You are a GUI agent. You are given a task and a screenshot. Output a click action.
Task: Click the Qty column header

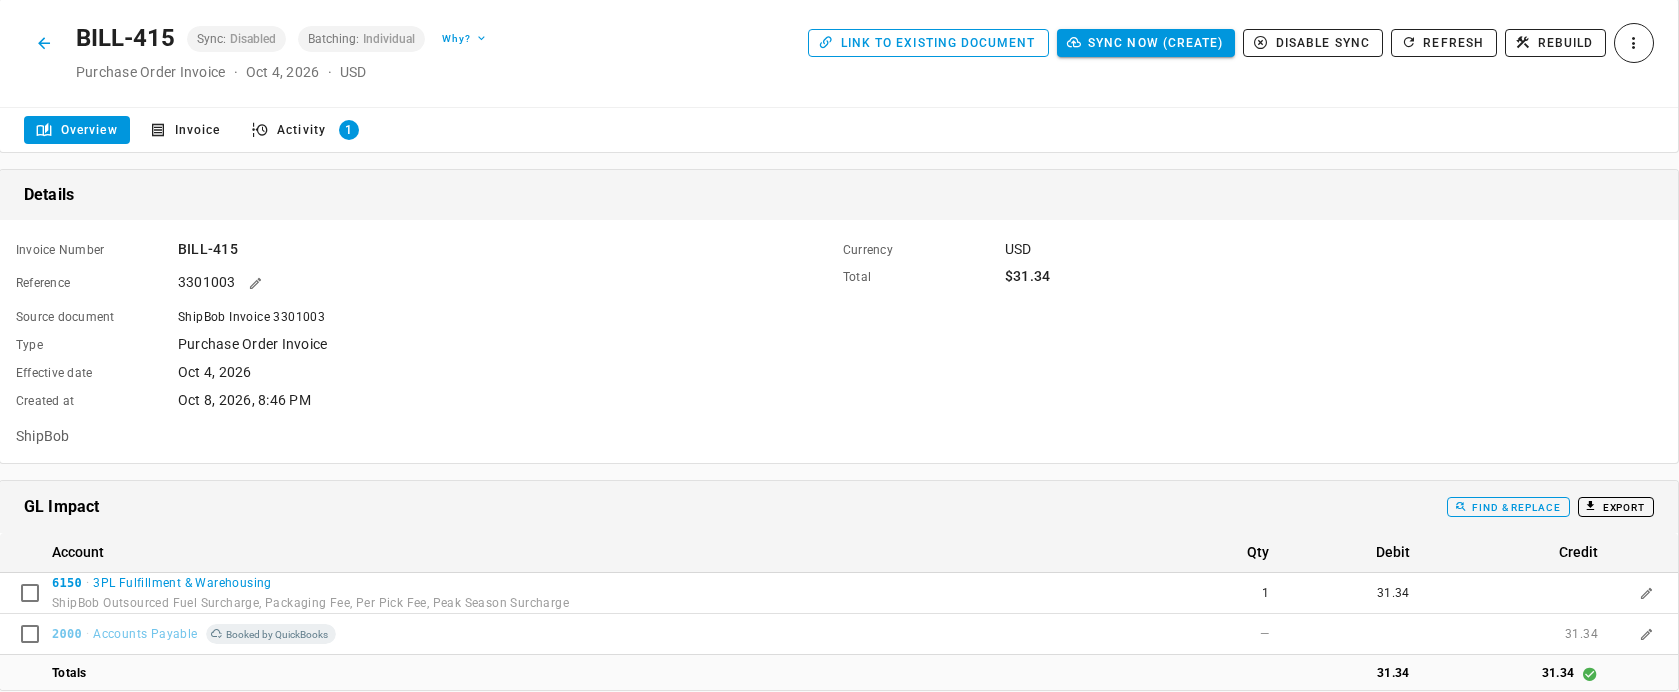pos(1258,552)
